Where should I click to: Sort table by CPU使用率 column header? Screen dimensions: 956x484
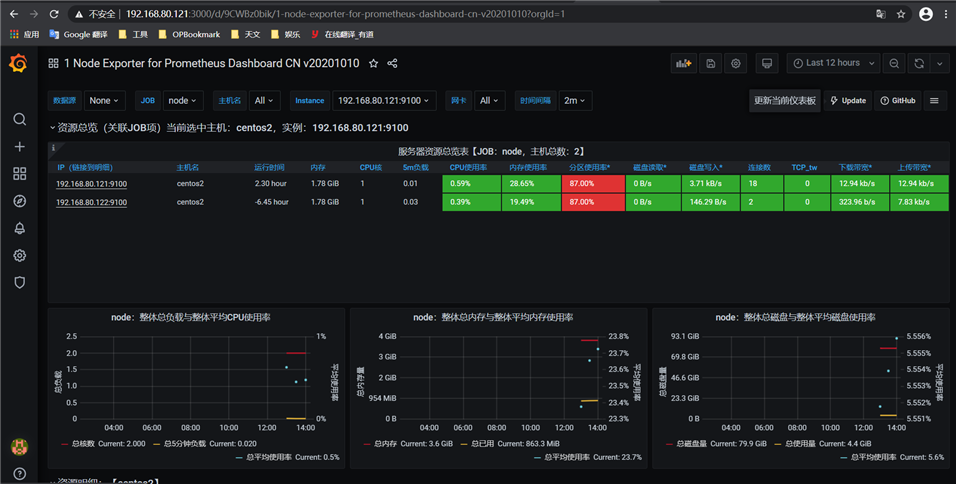tap(467, 167)
